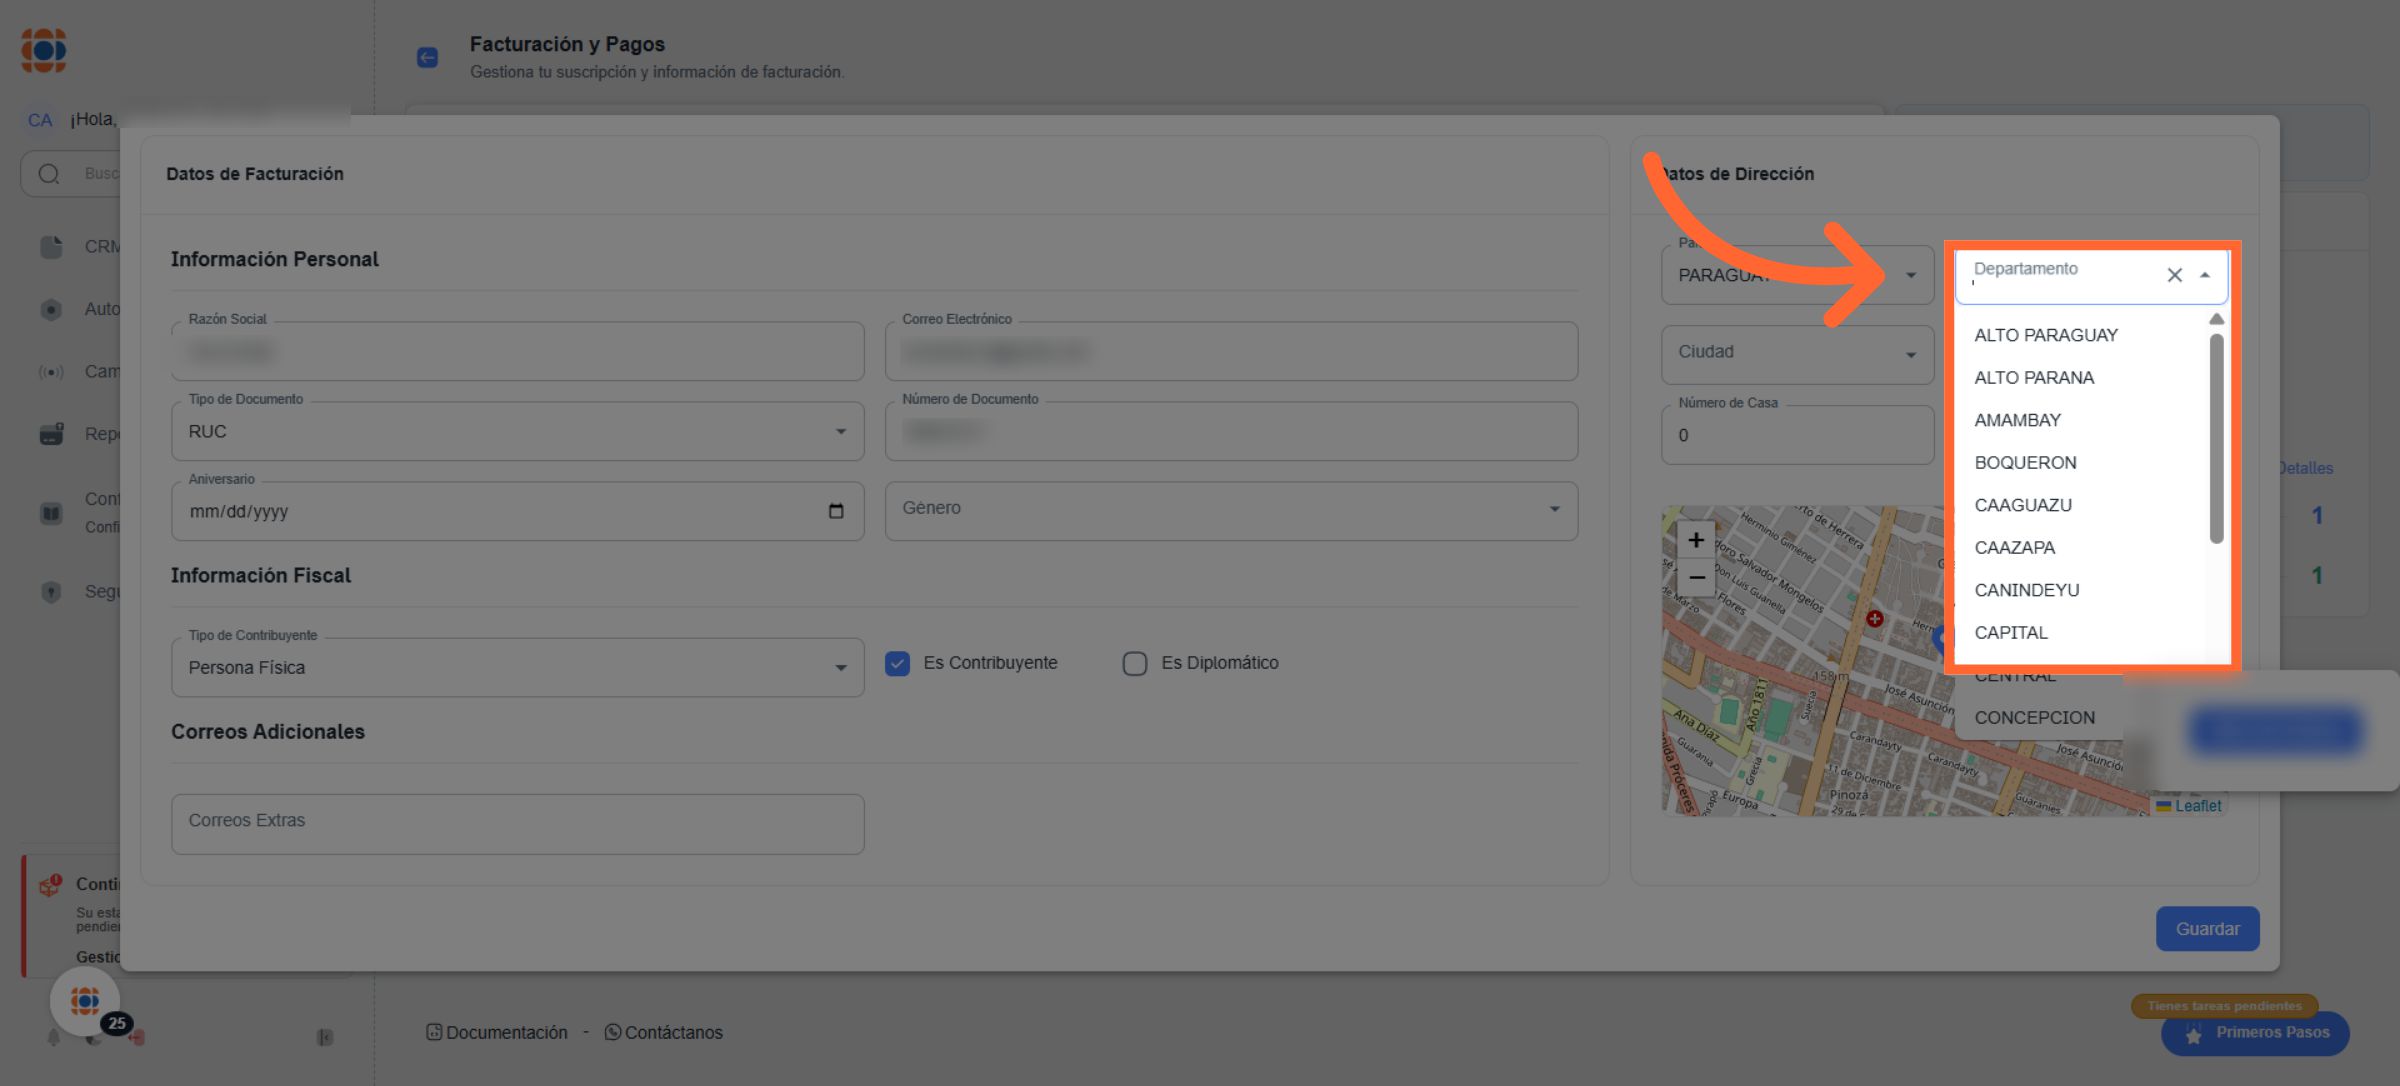Click the search magnifier icon in sidebar
Screen dimensions: 2400x1086
tap(49, 174)
